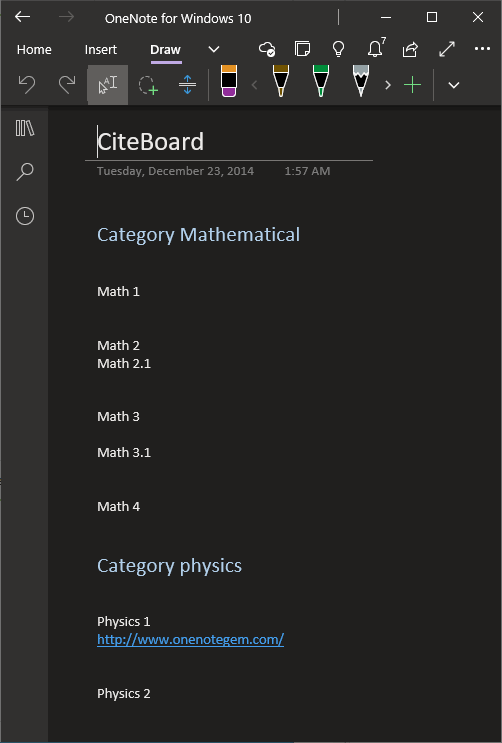502x743 pixels.
Task: Switch to the Home tab
Action: pyautogui.click(x=34, y=49)
